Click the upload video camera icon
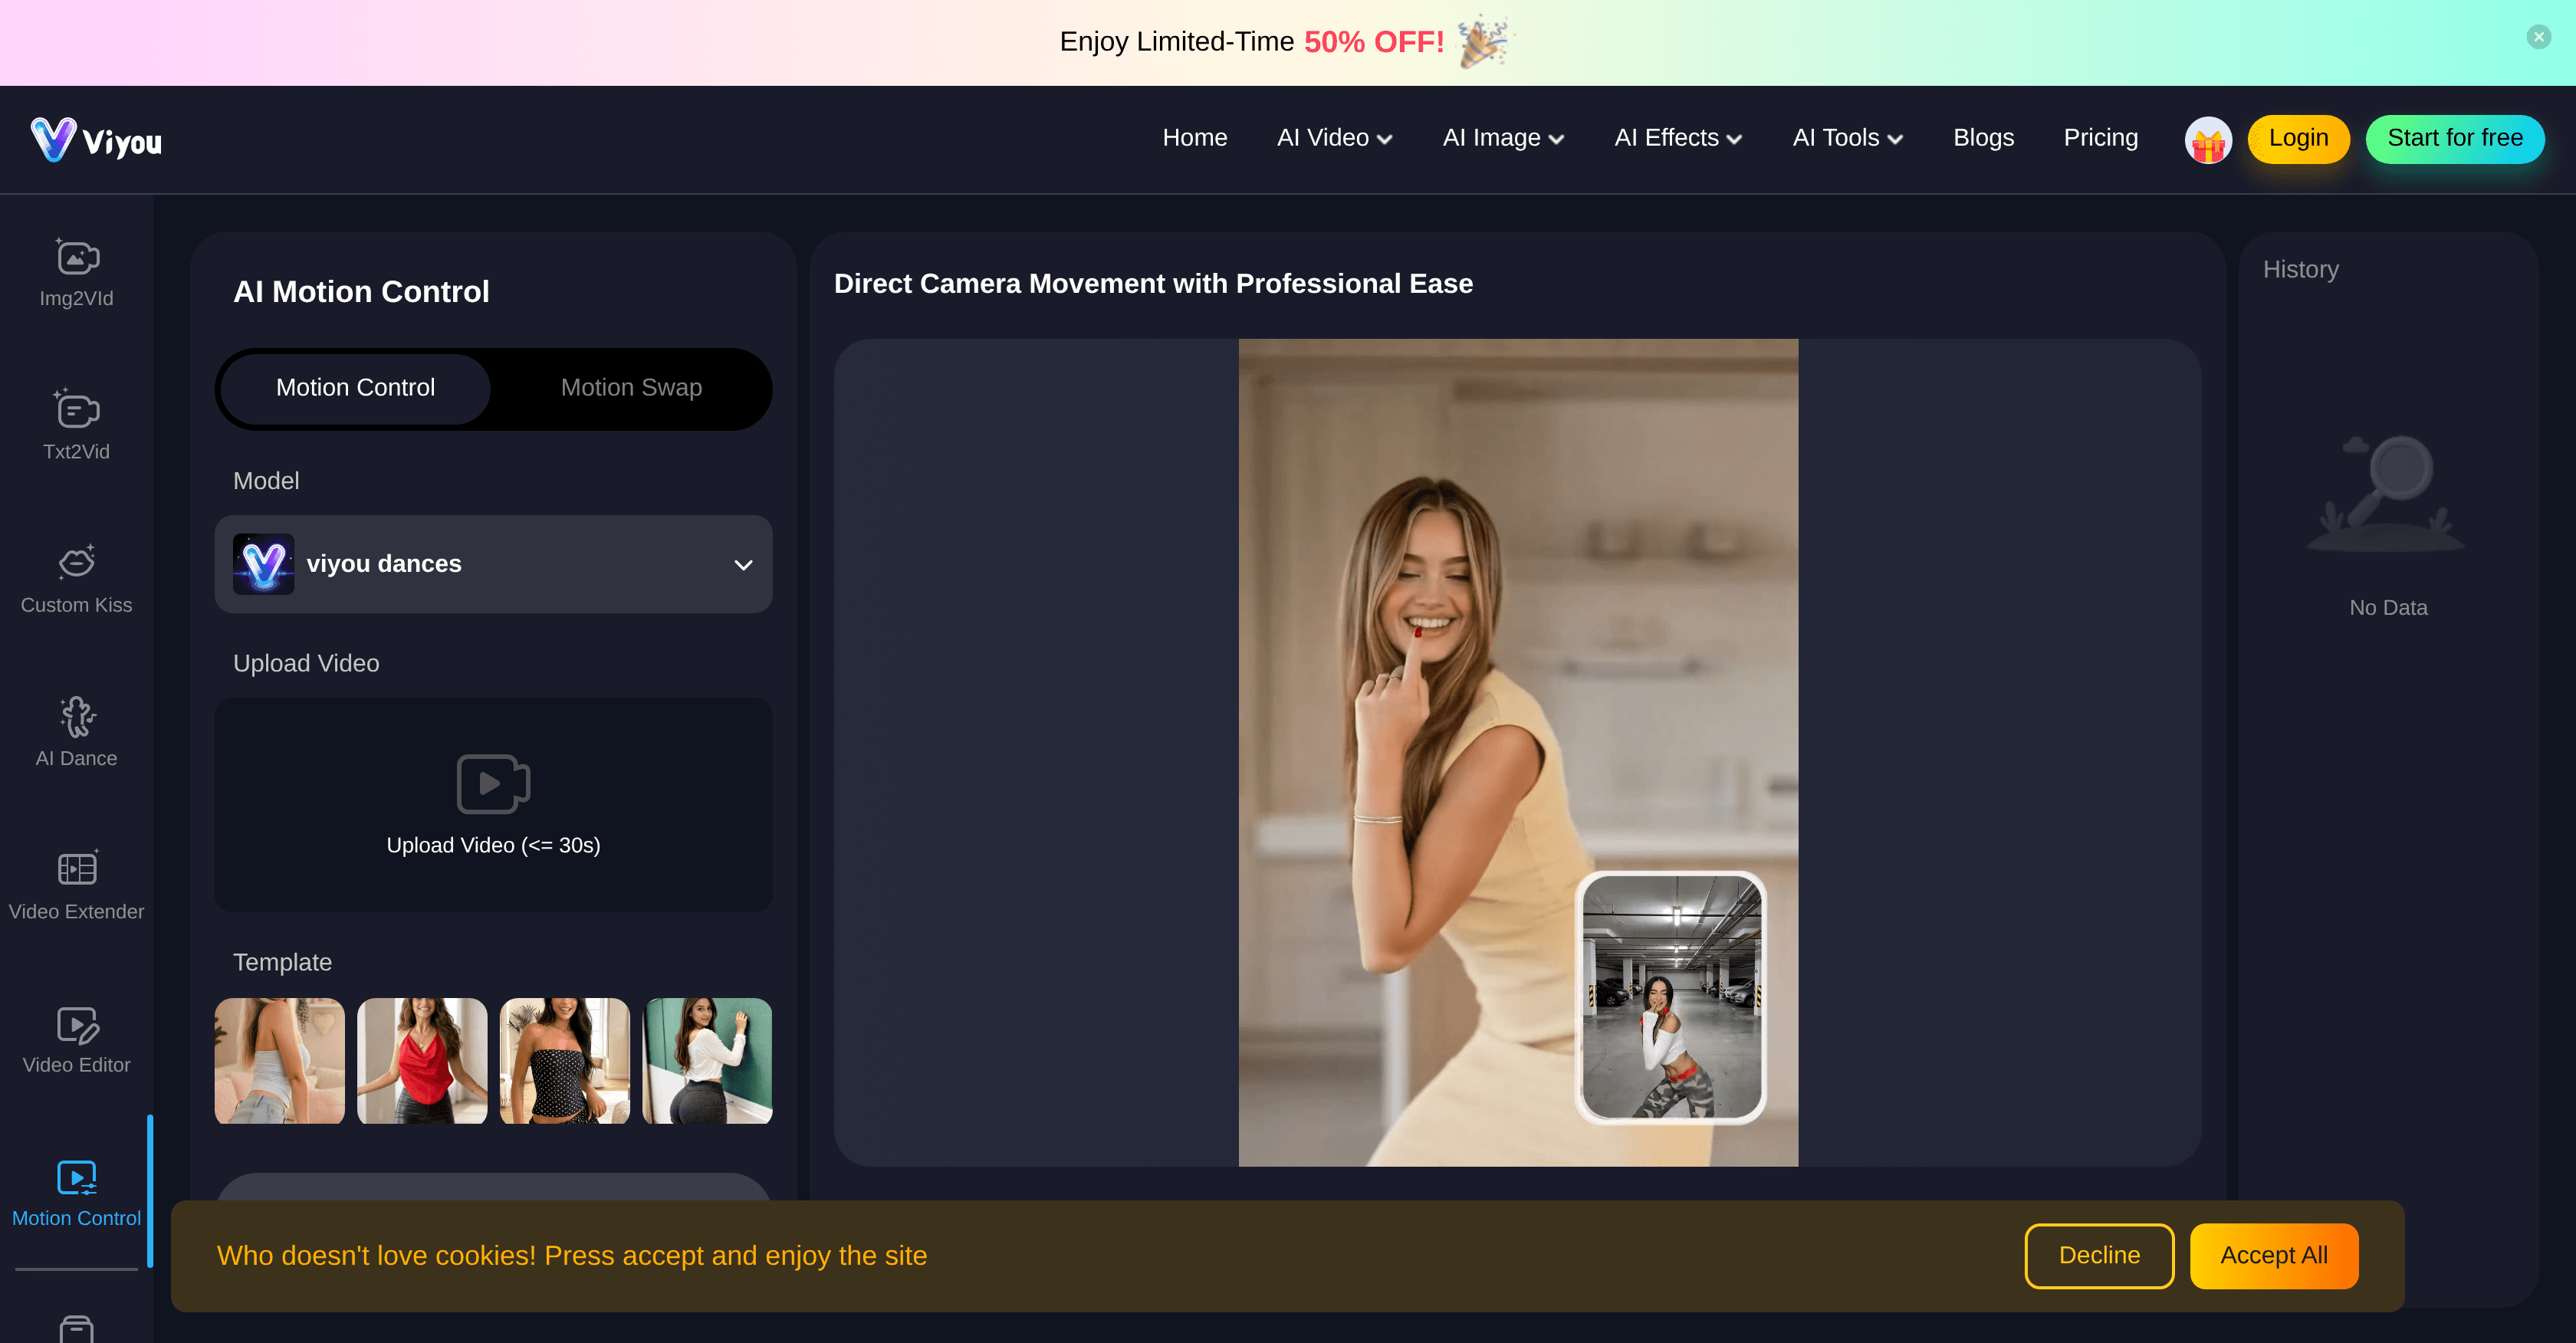The image size is (2576, 1343). 492,784
